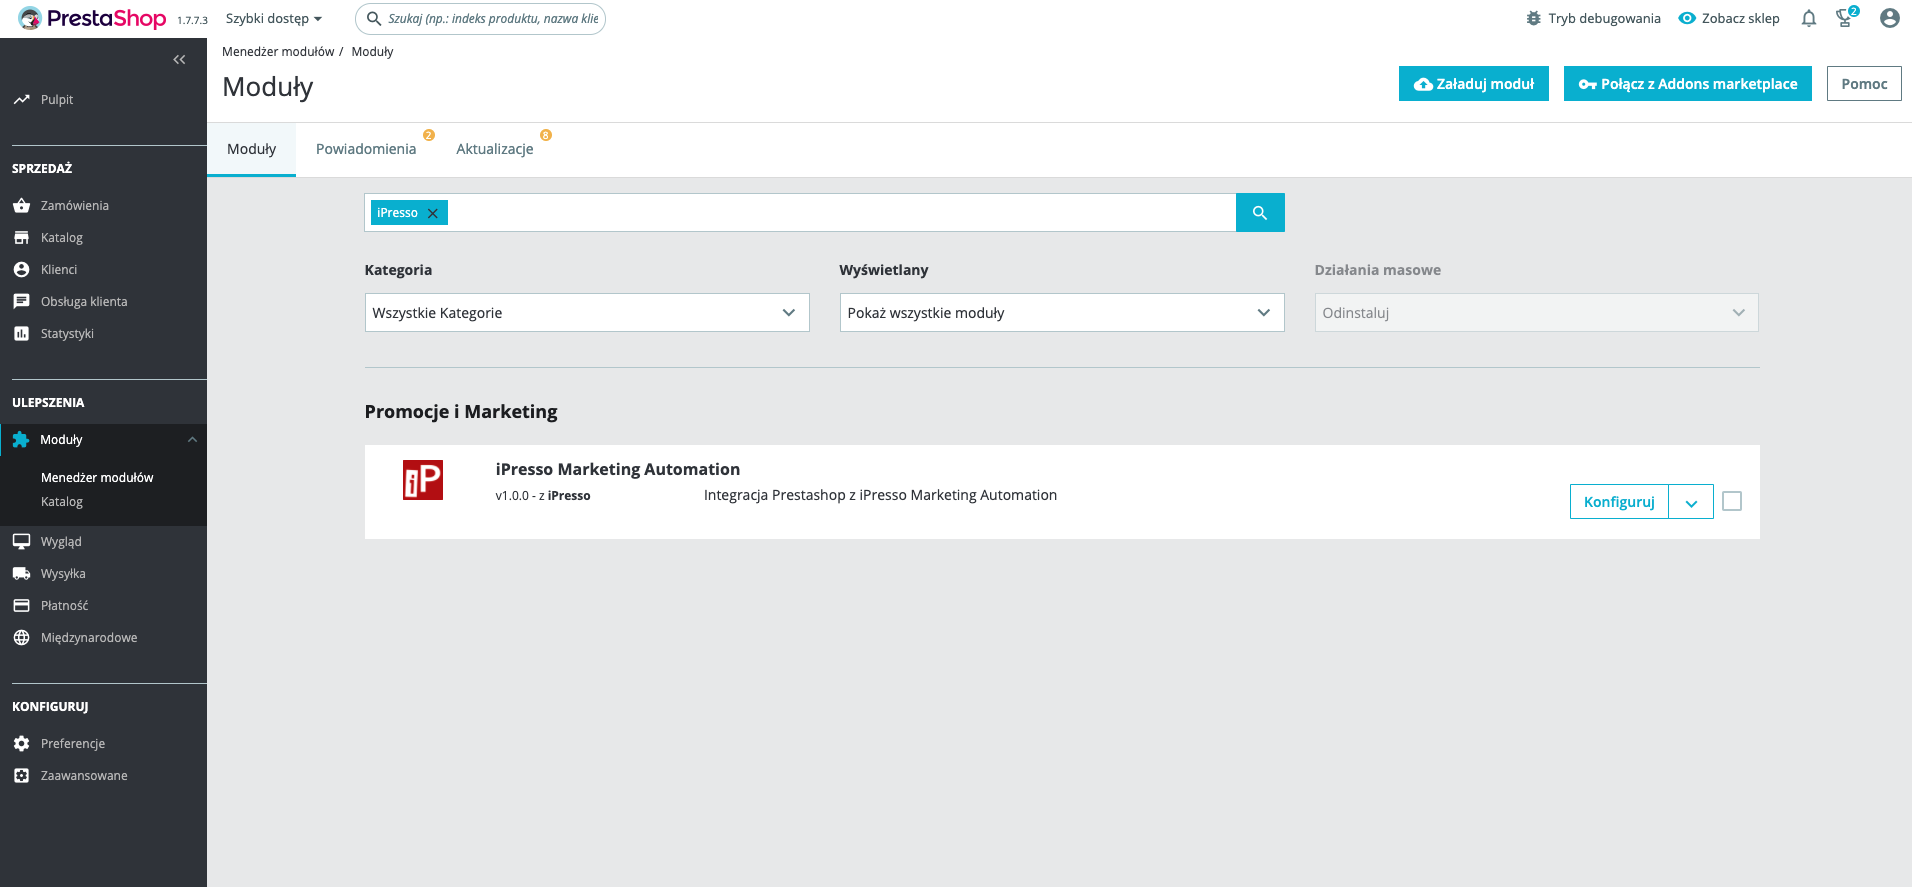Click the Załaduj moduł button
The height and width of the screenshot is (887, 1912).
1474,84
